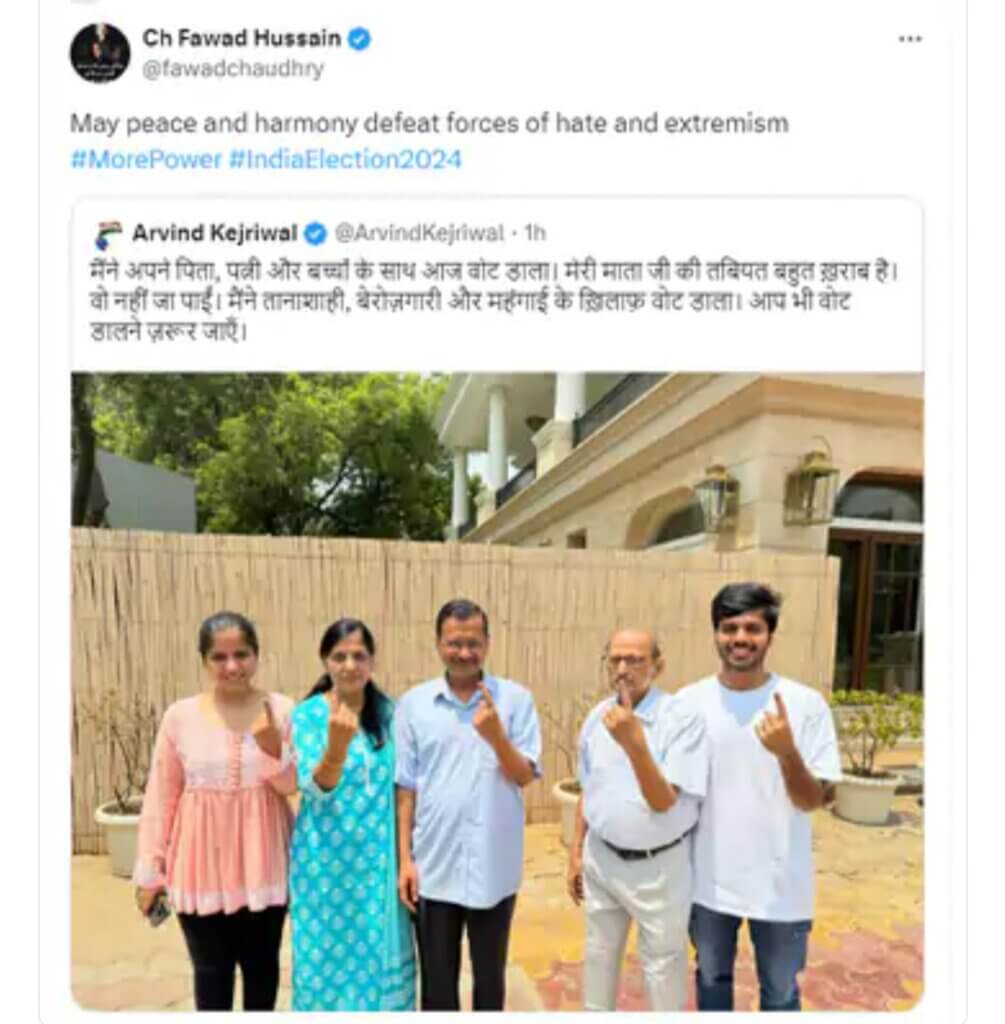The image size is (1005, 1024).
Task: Click the quoted tweet's Hindi text
Action: 494,301
